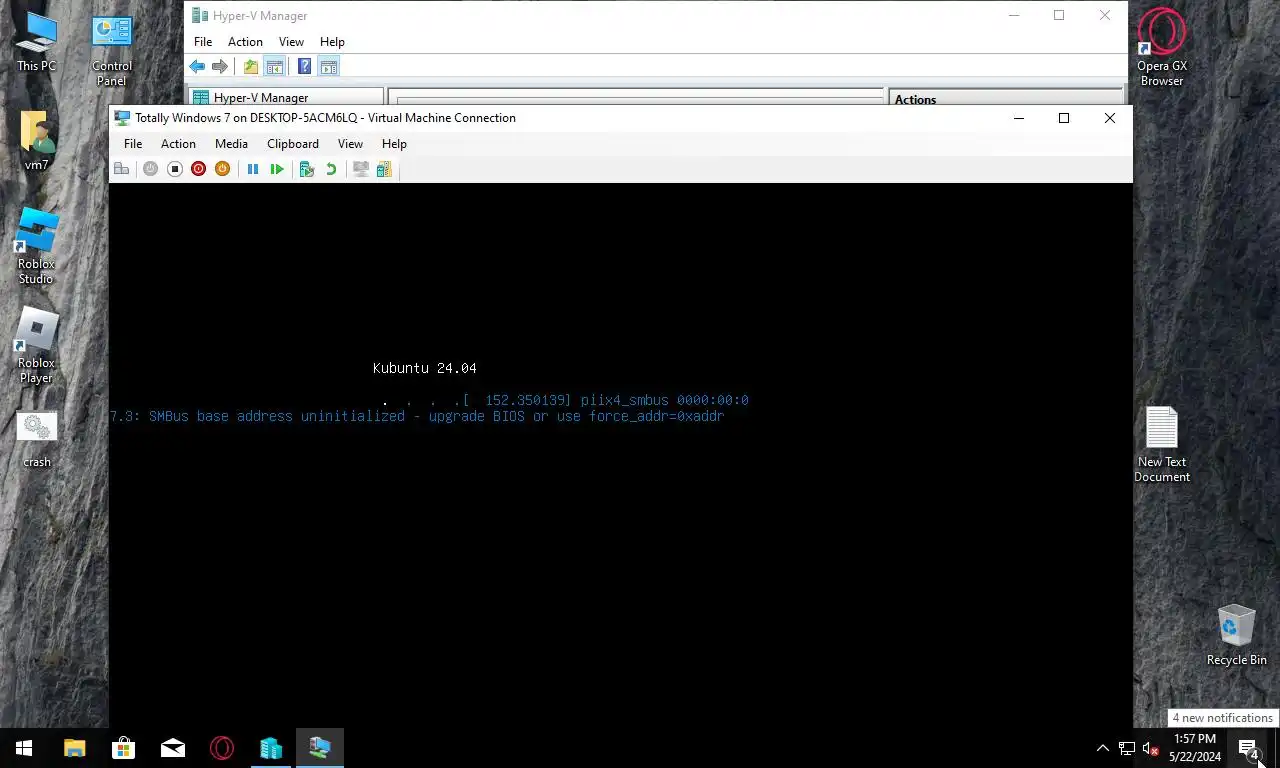Open Action menu in Hyper-V Manager
Image resolution: width=1280 pixels, height=768 pixels.
click(x=245, y=42)
